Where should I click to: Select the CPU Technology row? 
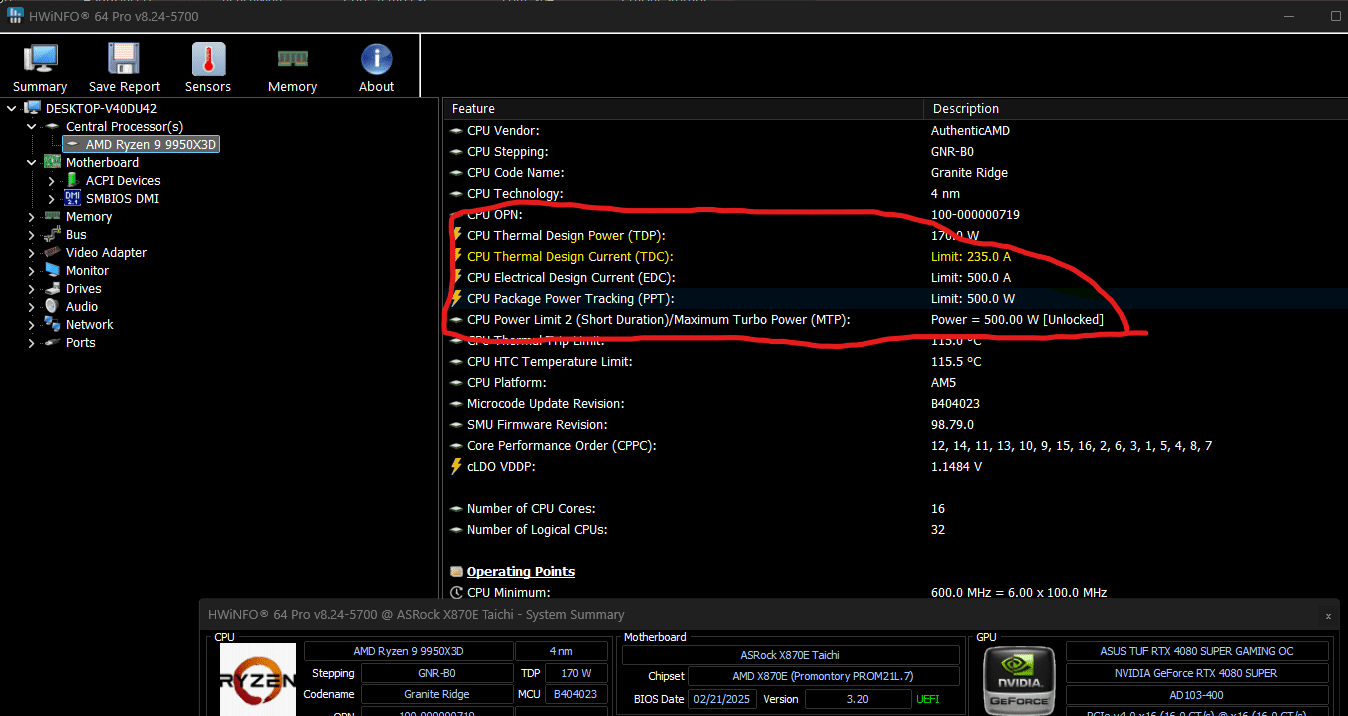pyautogui.click(x=895, y=194)
